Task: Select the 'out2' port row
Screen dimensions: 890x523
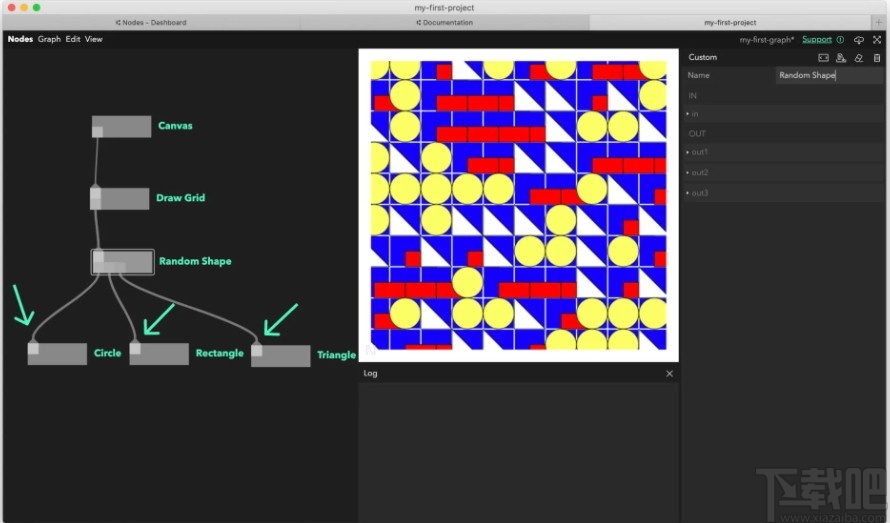Action: [783, 173]
